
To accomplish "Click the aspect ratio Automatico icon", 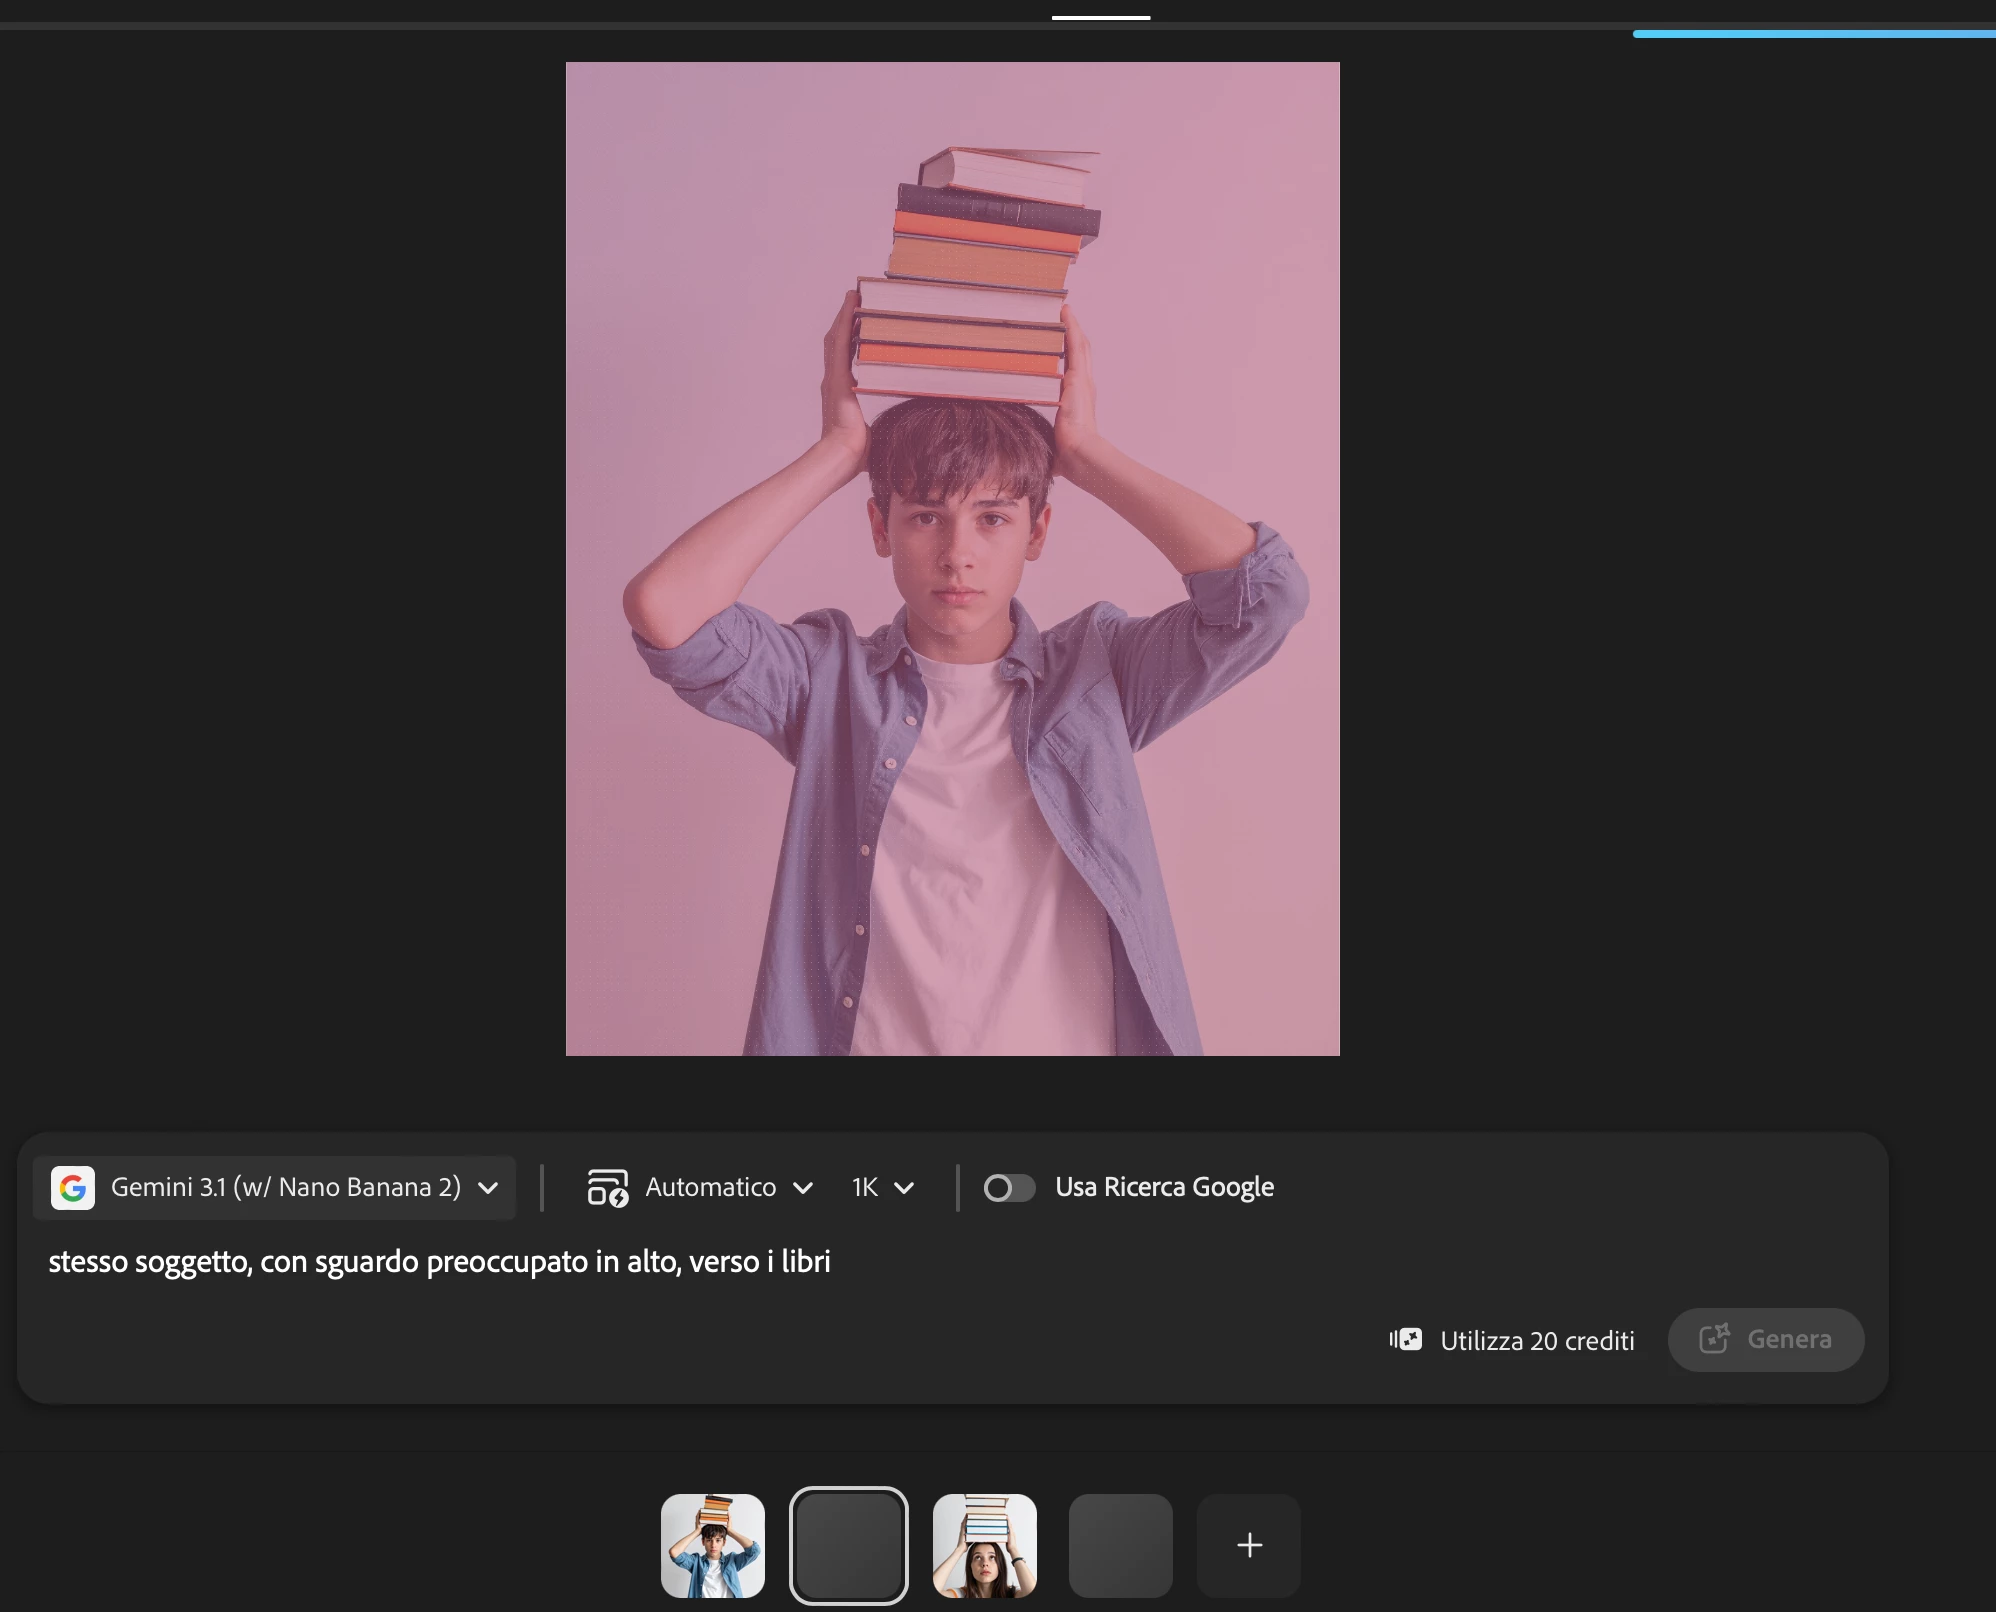I will coord(607,1188).
